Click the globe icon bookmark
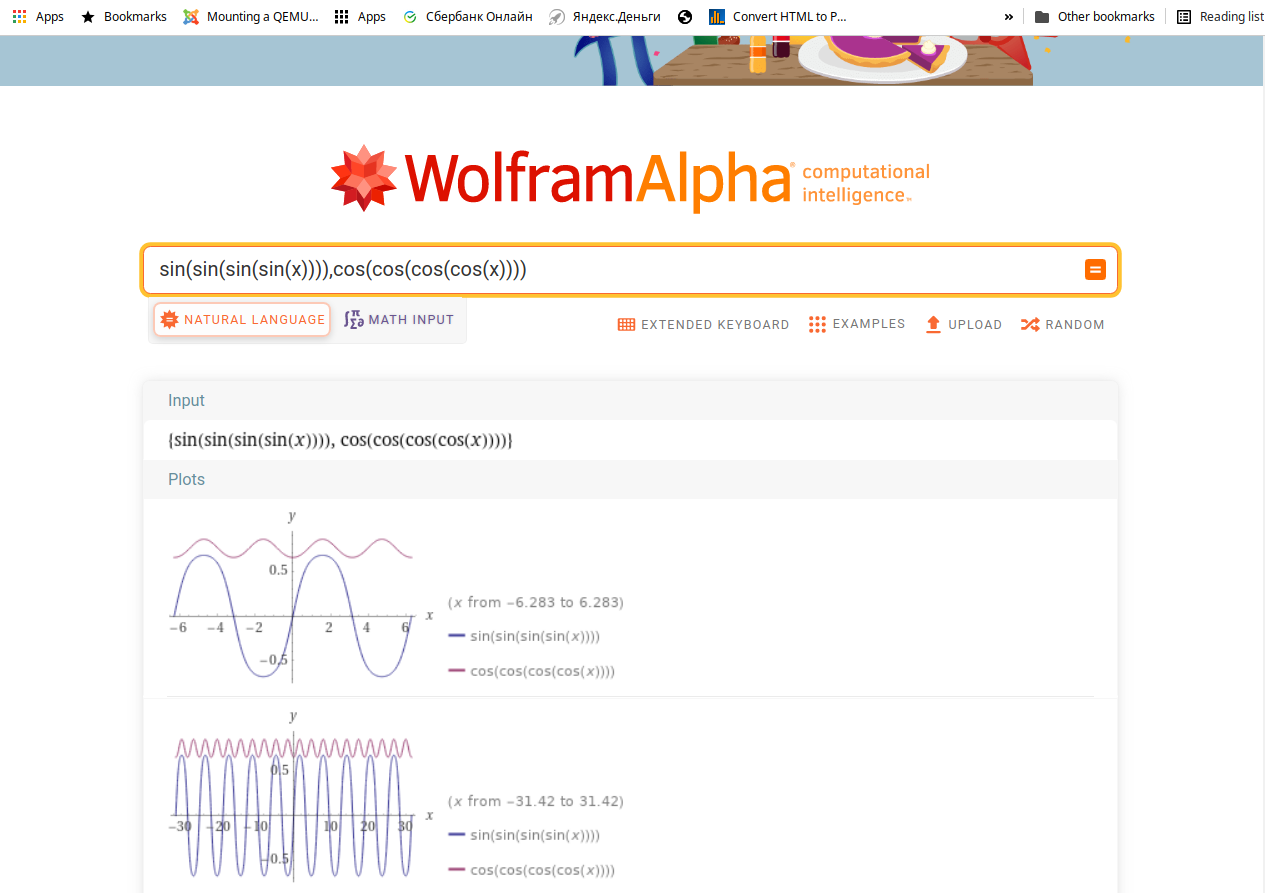This screenshot has width=1265, height=893. tap(685, 17)
